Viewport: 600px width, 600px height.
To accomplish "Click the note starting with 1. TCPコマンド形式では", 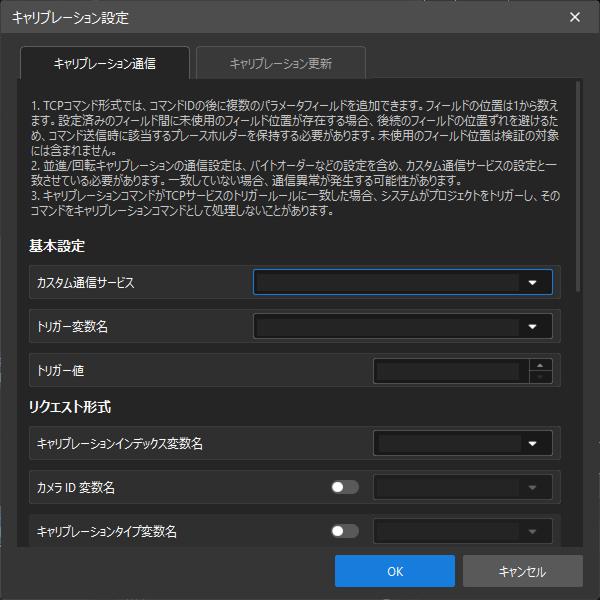I will click(295, 128).
